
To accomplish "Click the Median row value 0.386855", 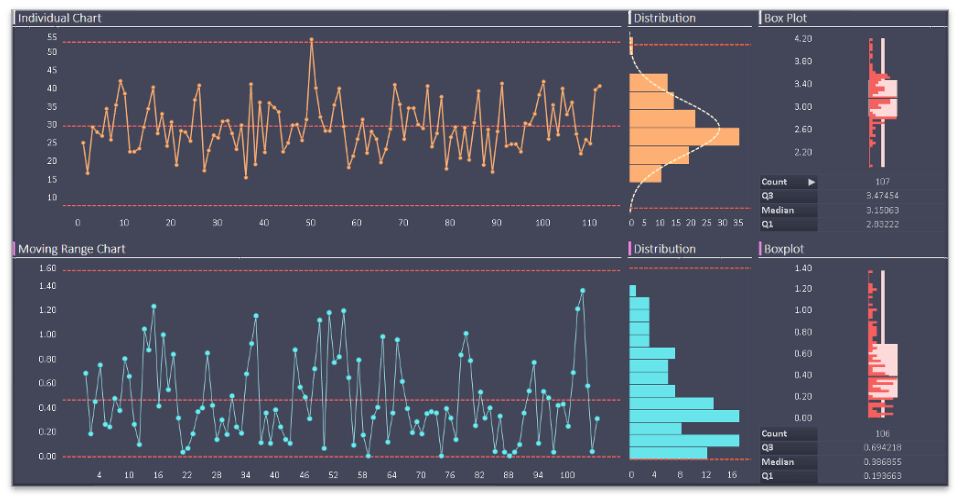I will pyautogui.click(x=882, y=462).
